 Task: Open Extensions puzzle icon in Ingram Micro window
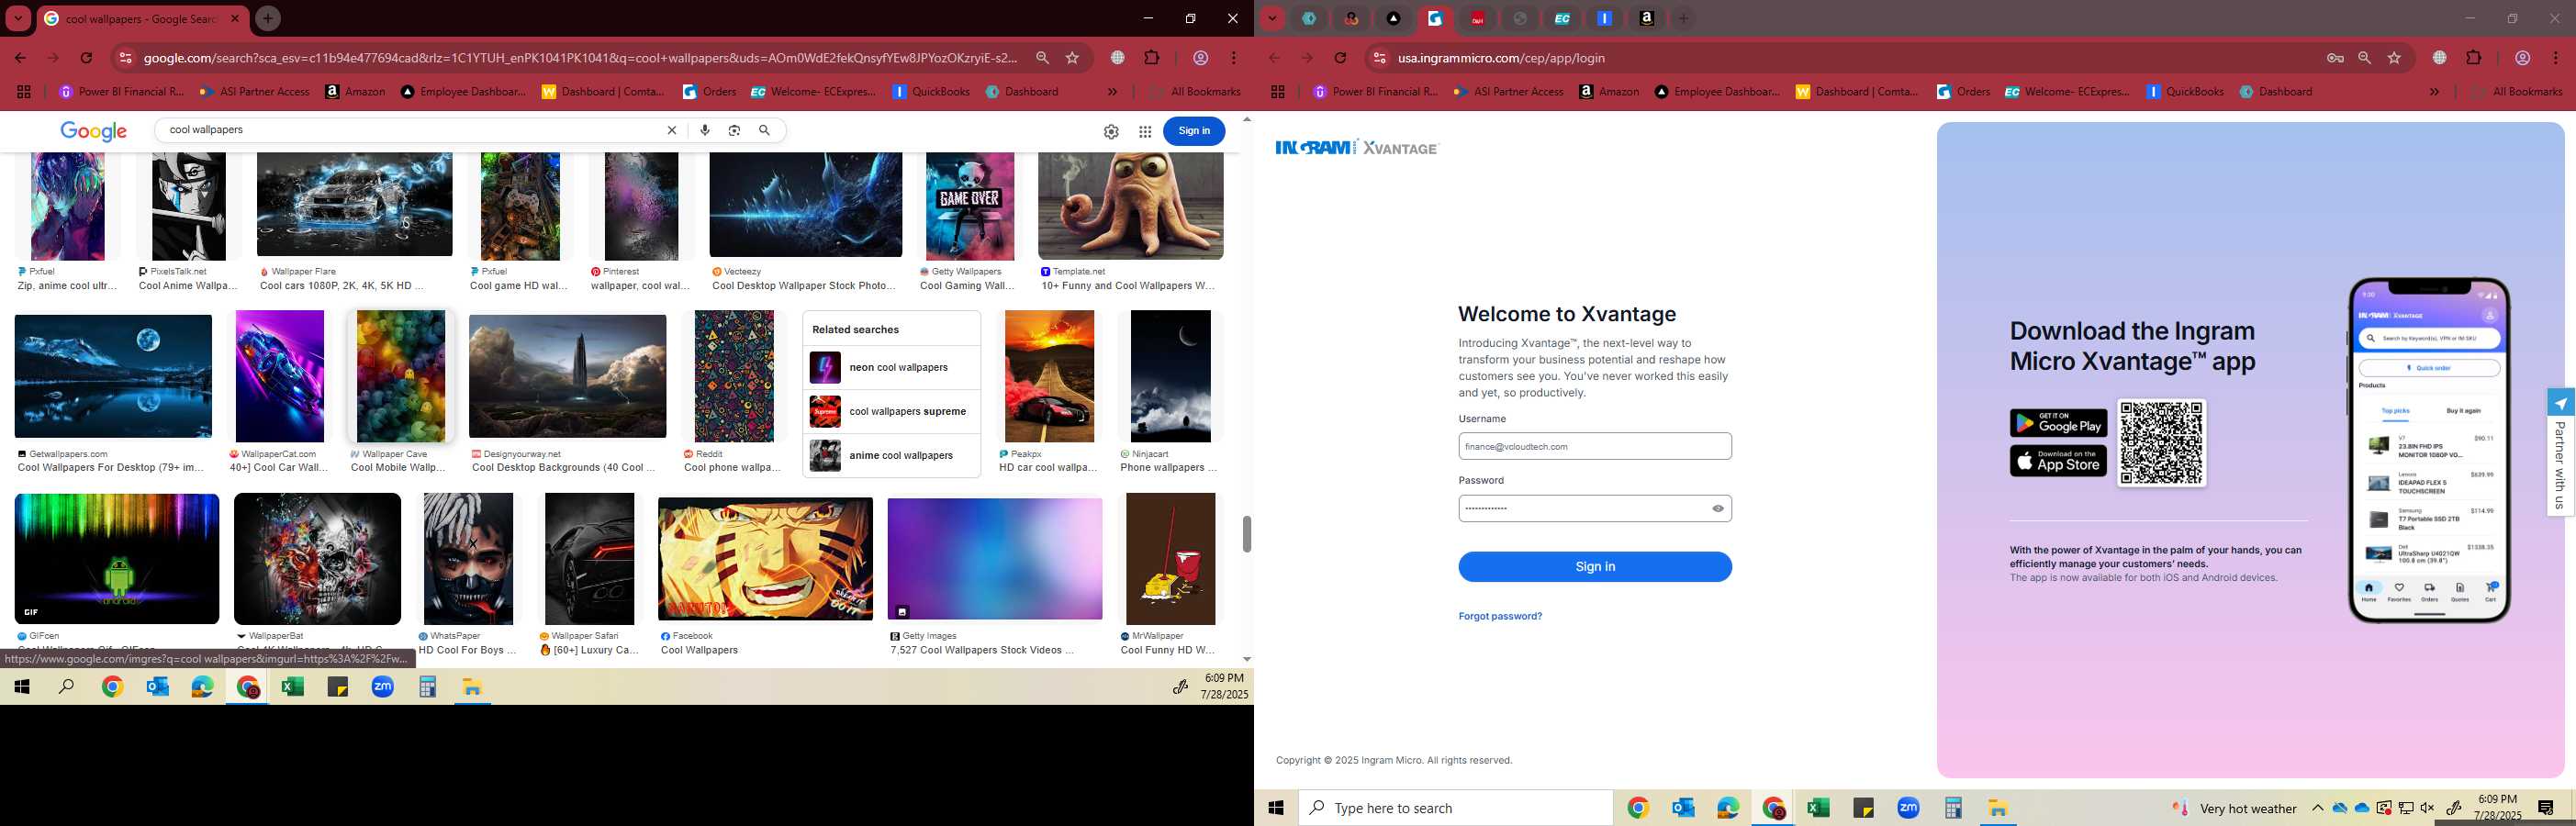tap(2473, 58)
